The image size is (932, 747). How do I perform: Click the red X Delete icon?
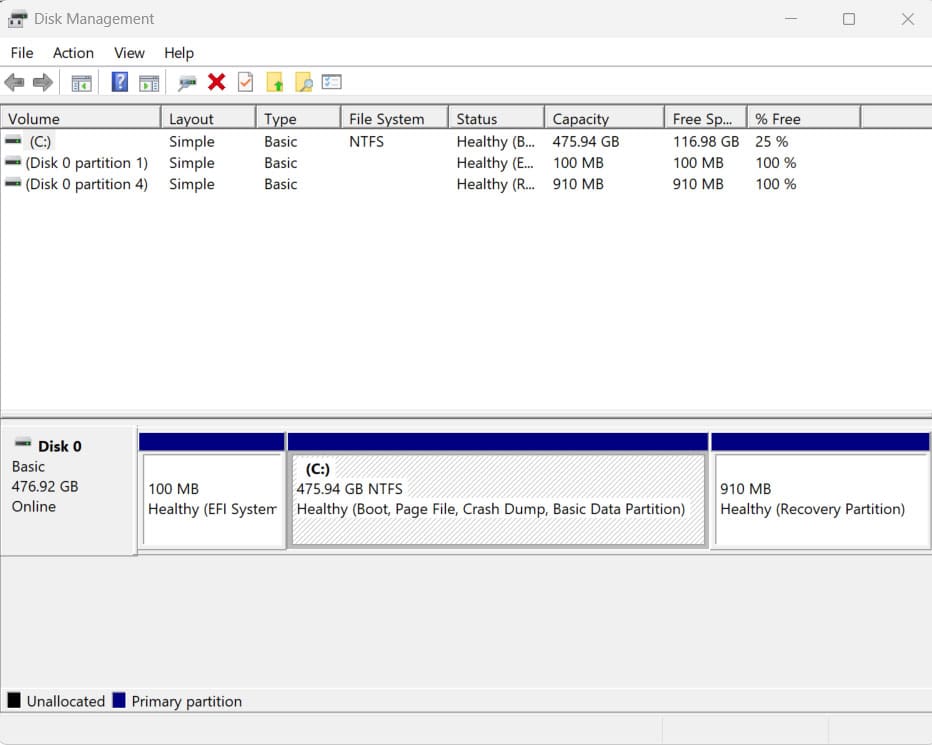[x=217, y=82]
